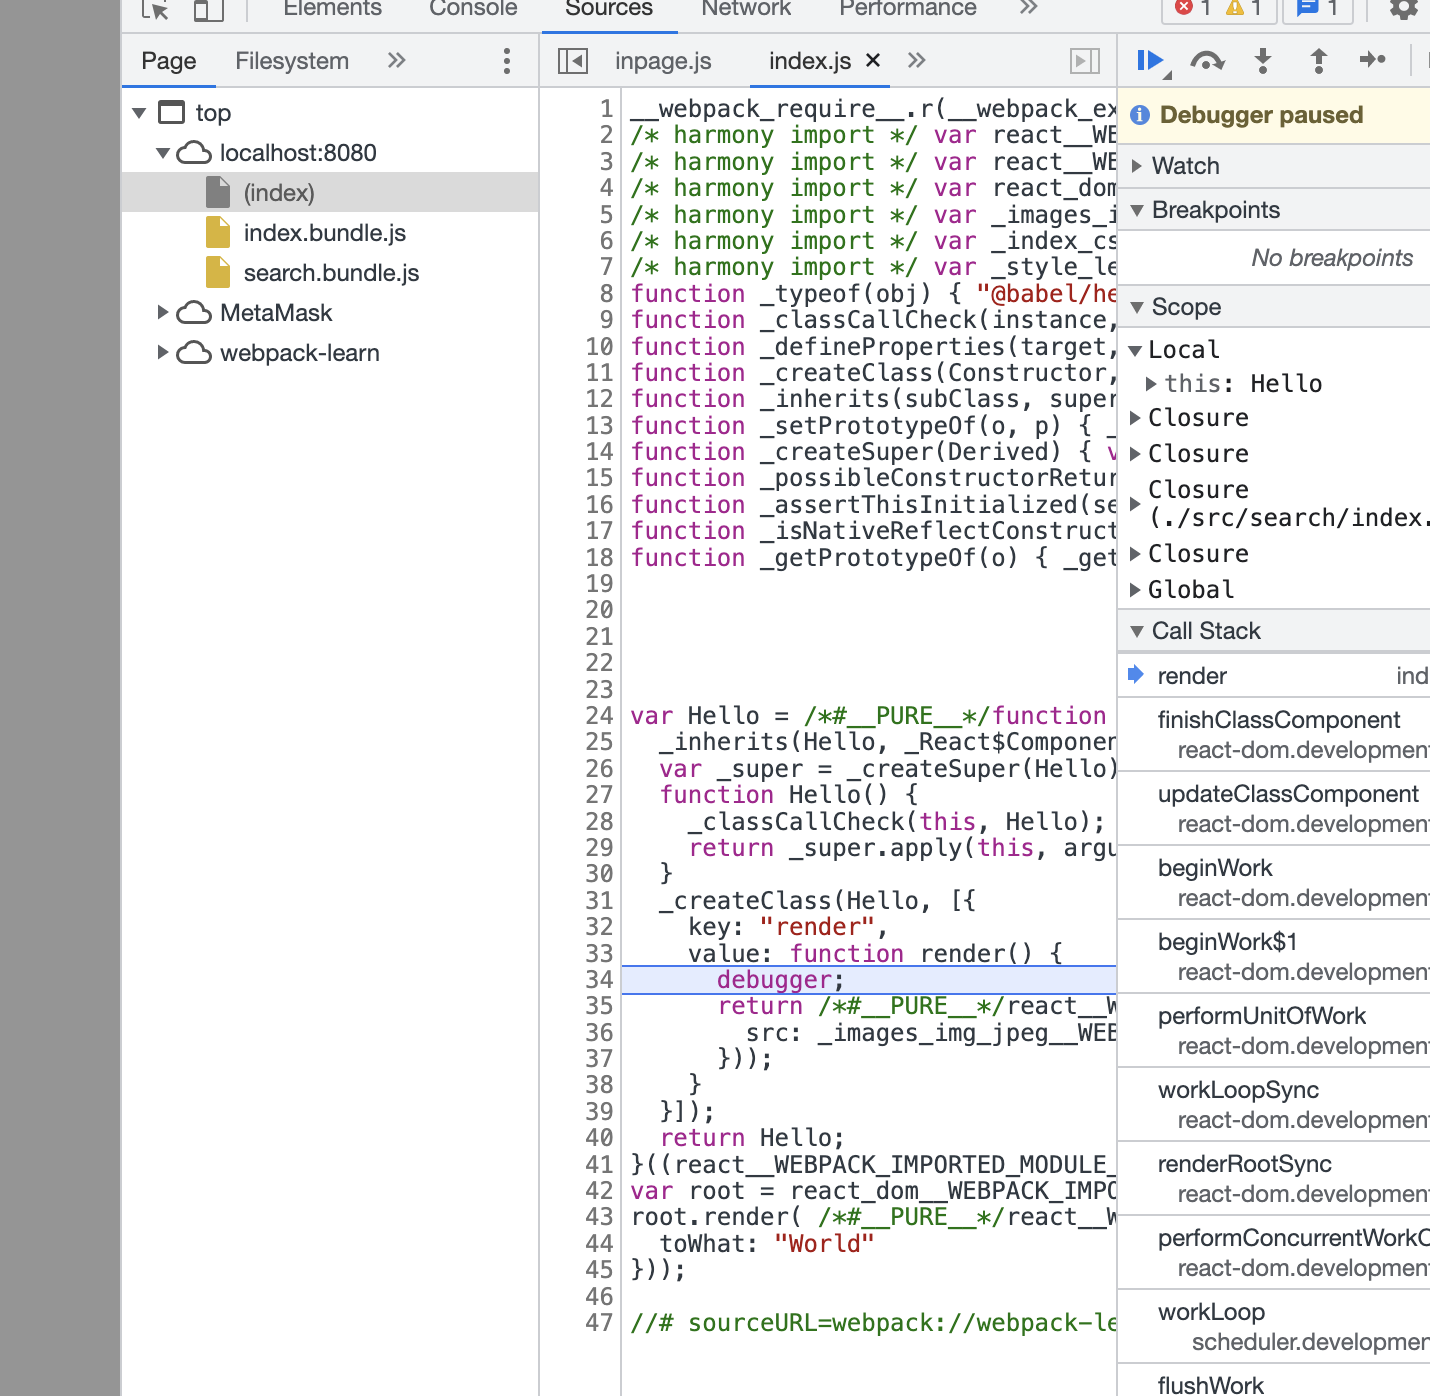Collapse the top frame tree node

coord(140,113)
